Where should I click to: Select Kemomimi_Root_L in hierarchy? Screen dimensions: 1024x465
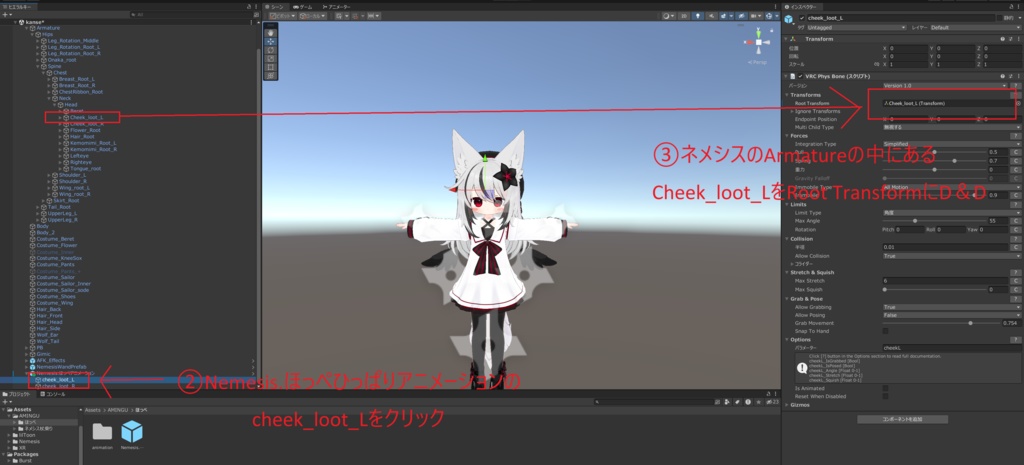click(x=93, y=143)
